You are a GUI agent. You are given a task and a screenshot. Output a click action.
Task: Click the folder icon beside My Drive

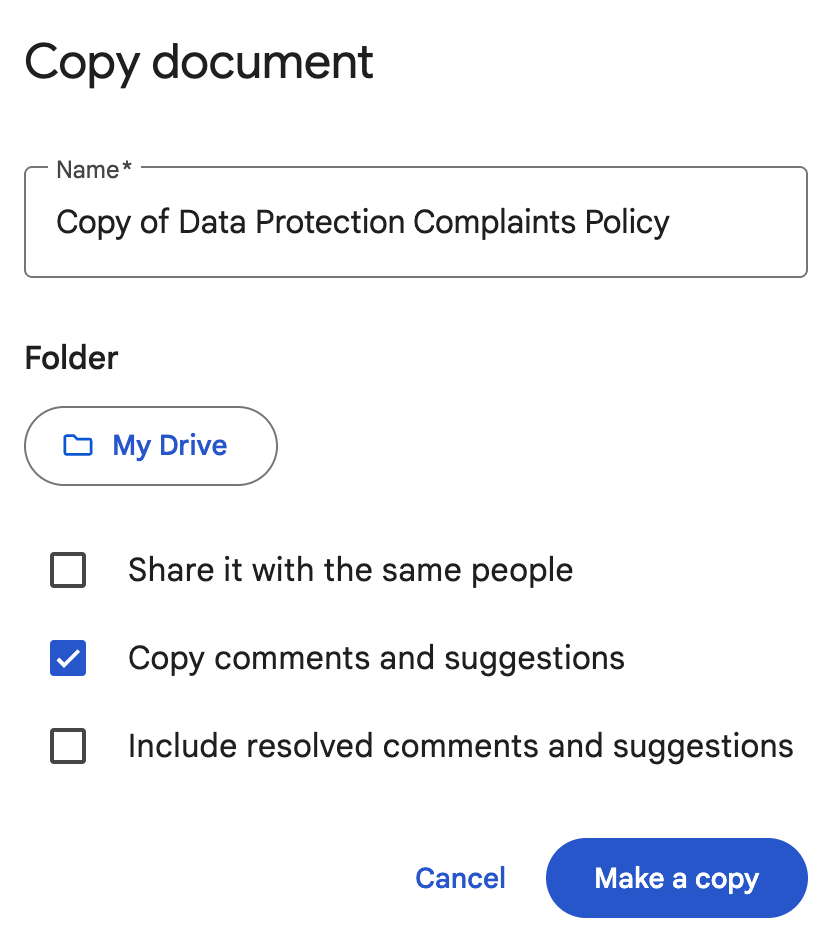pos(78,446)
